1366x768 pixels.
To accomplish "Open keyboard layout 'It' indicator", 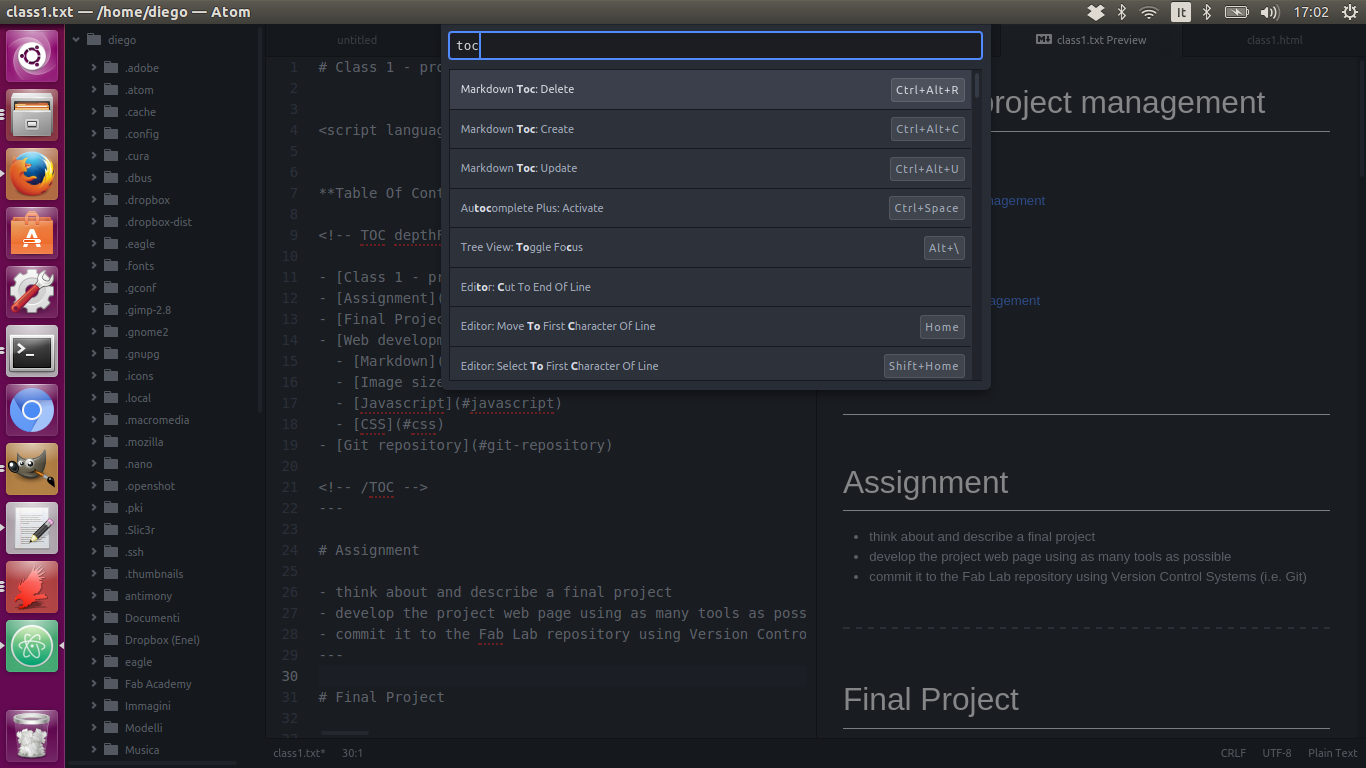I will pyautogui.click(x=1181, y=12).
